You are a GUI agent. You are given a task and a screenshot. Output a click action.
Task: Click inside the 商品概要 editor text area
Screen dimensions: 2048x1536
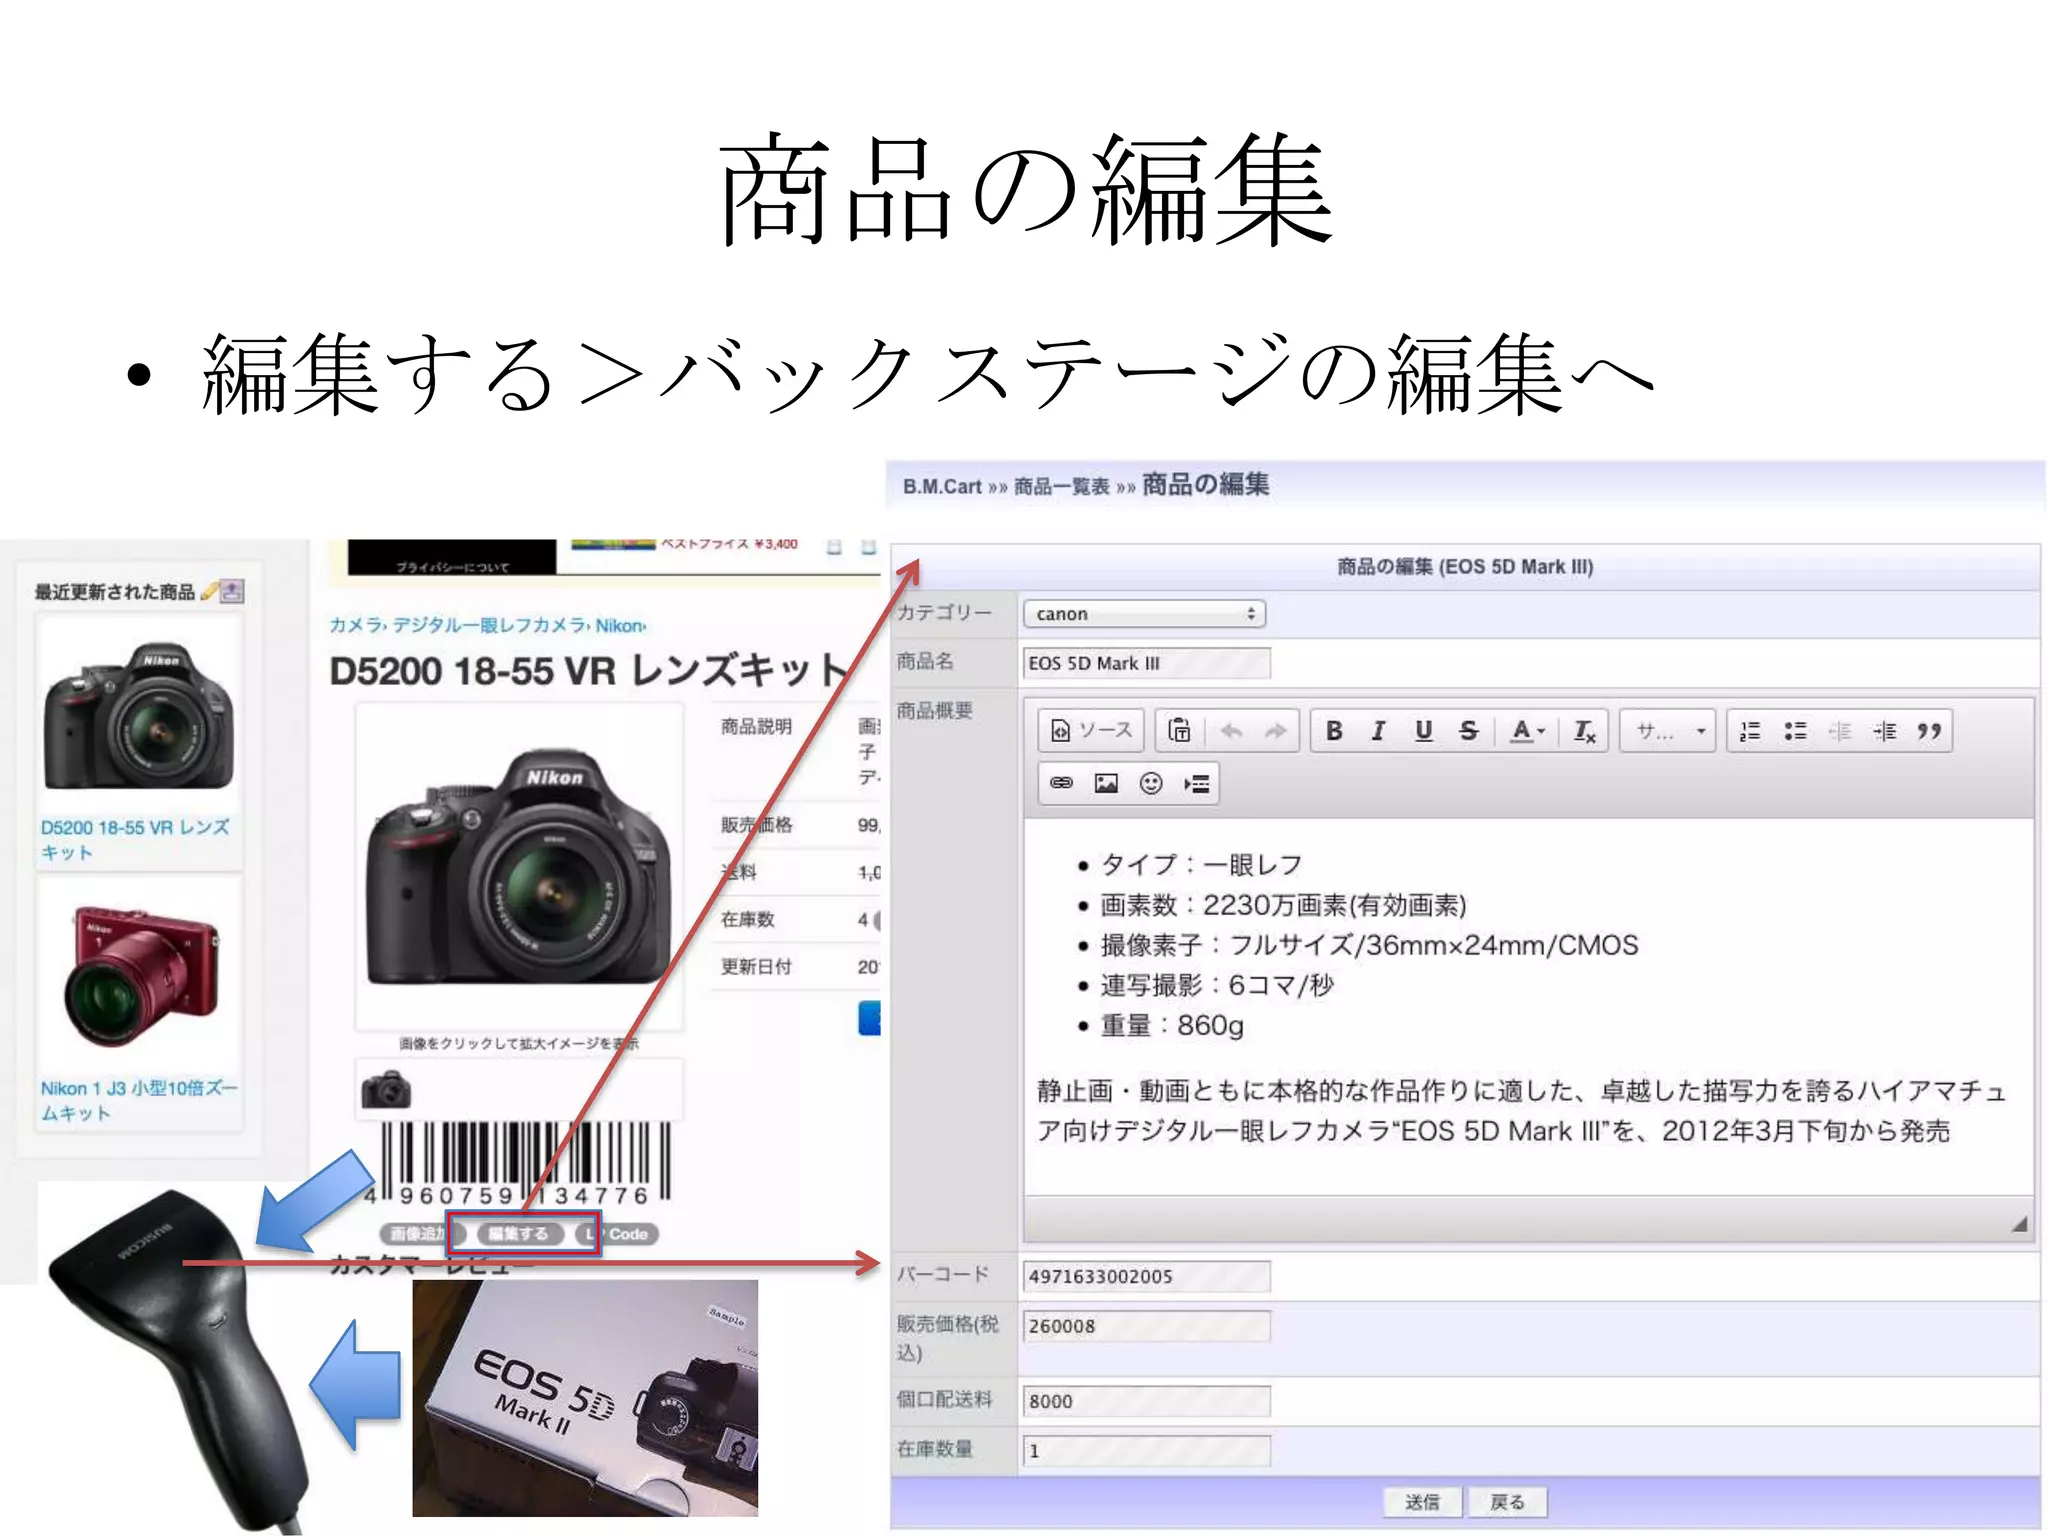tap(1528, 1007)
